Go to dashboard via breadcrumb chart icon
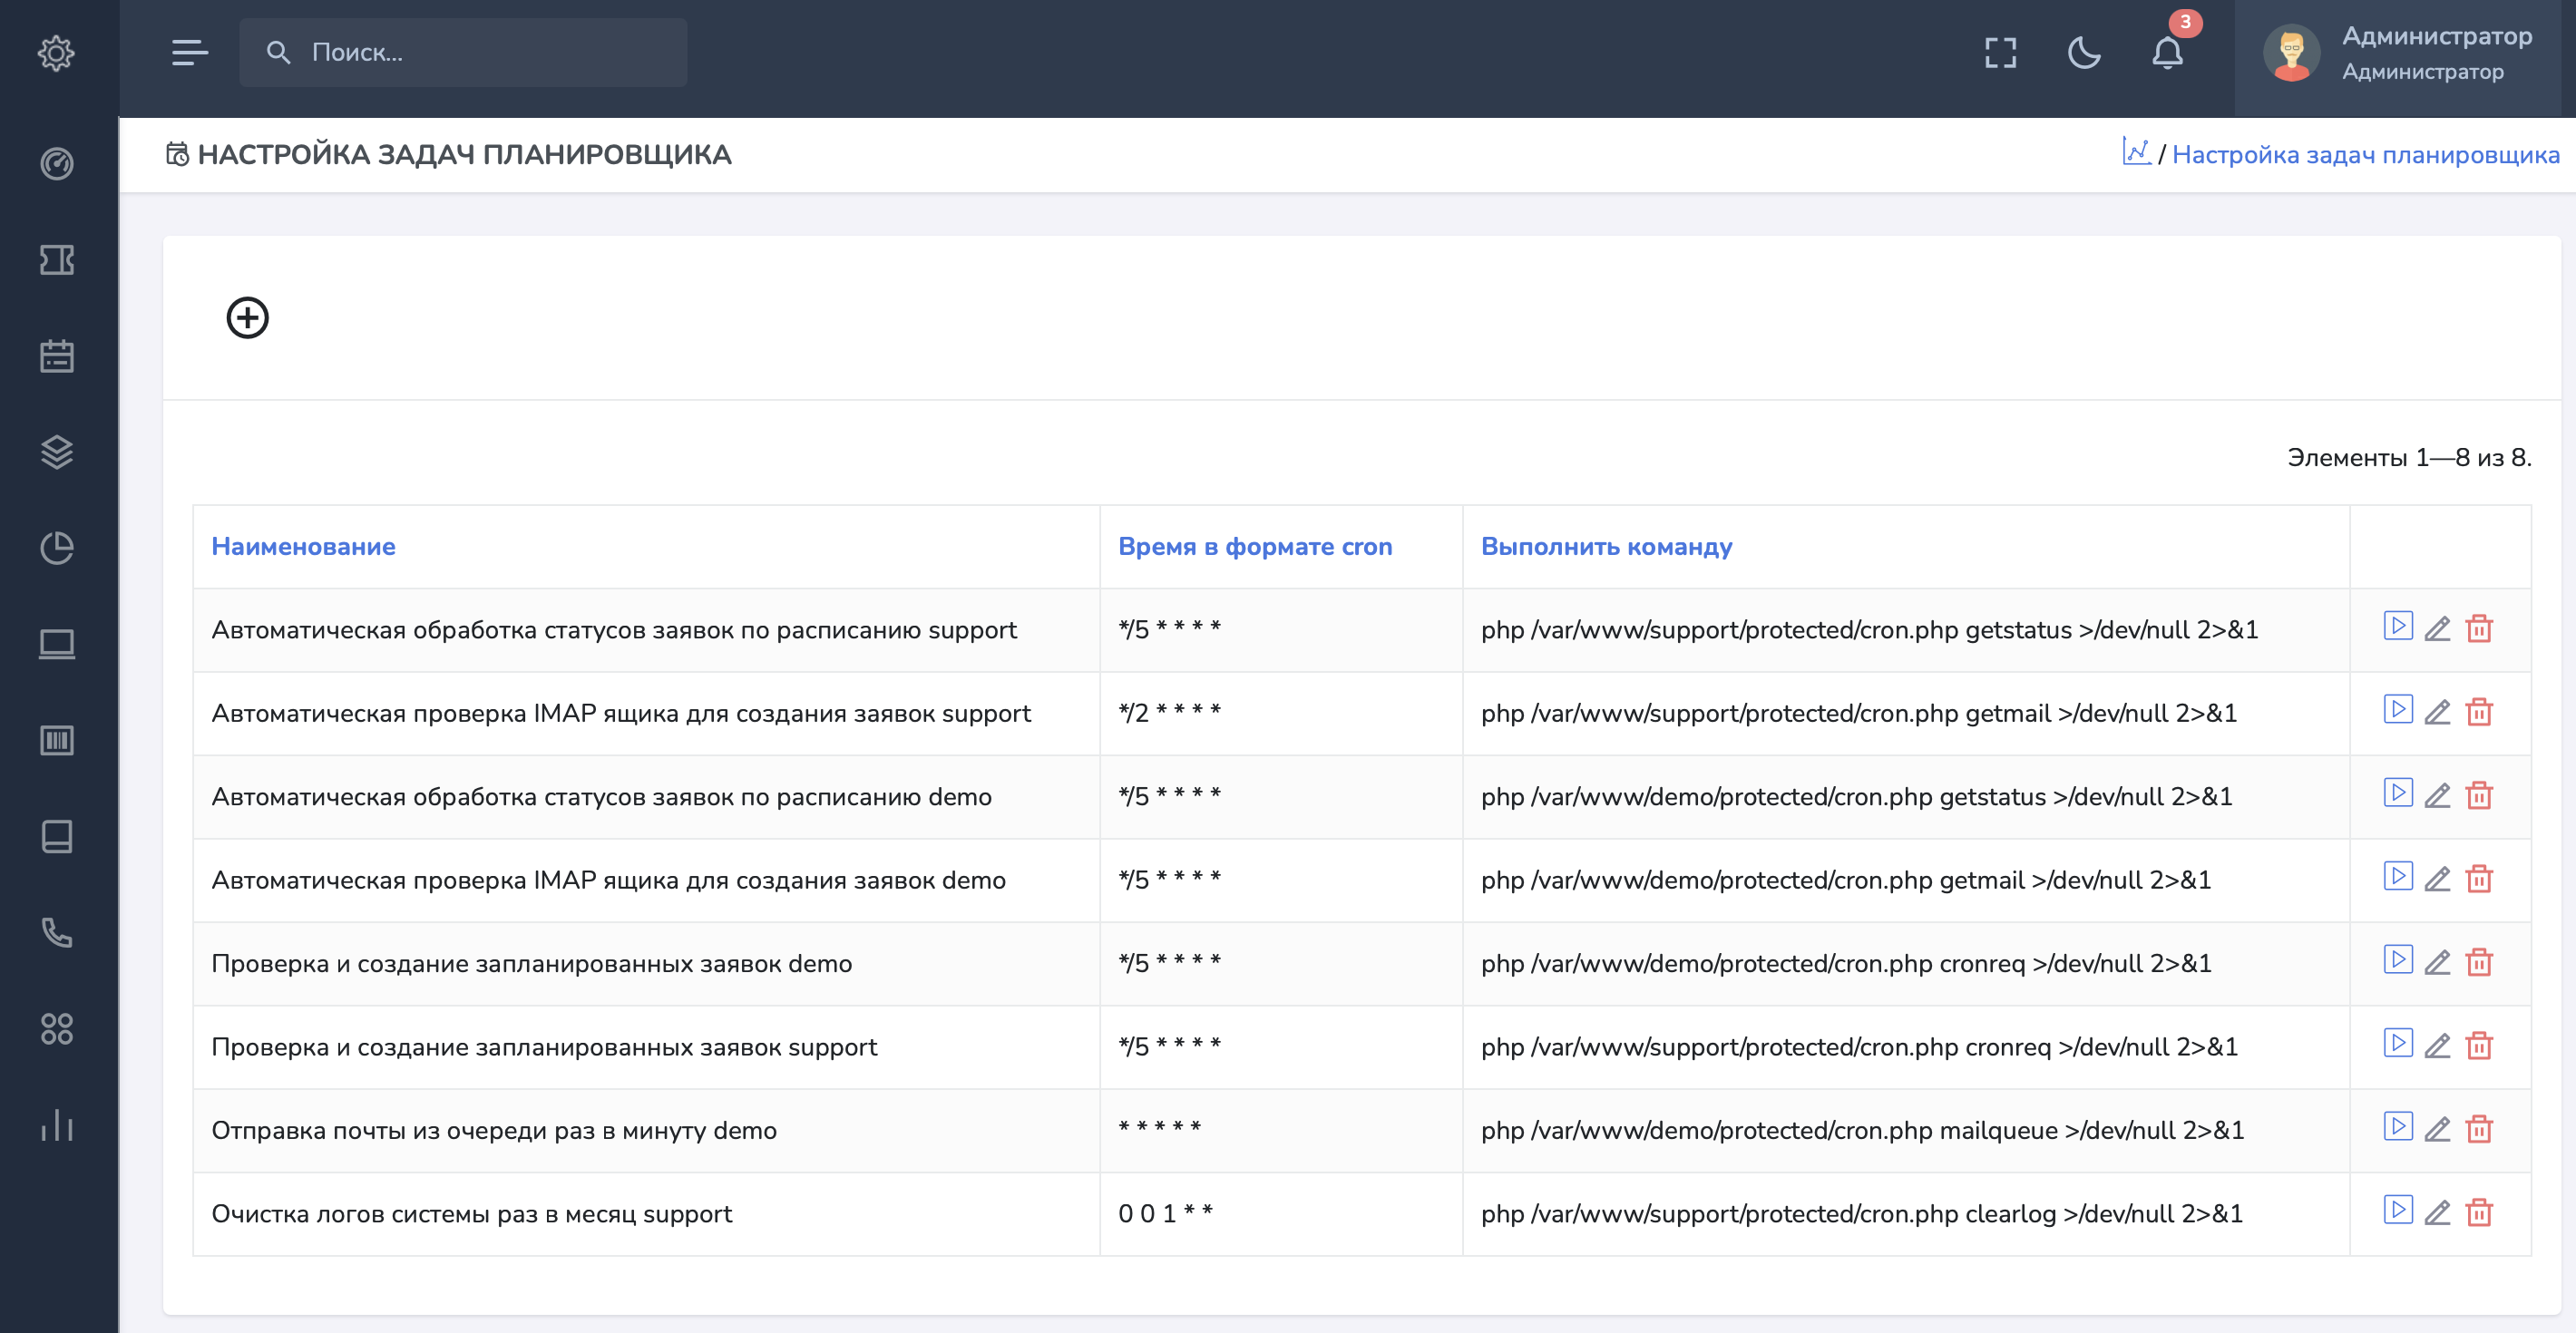This screenshot has height=1333, width=2576. [2135, 152]
